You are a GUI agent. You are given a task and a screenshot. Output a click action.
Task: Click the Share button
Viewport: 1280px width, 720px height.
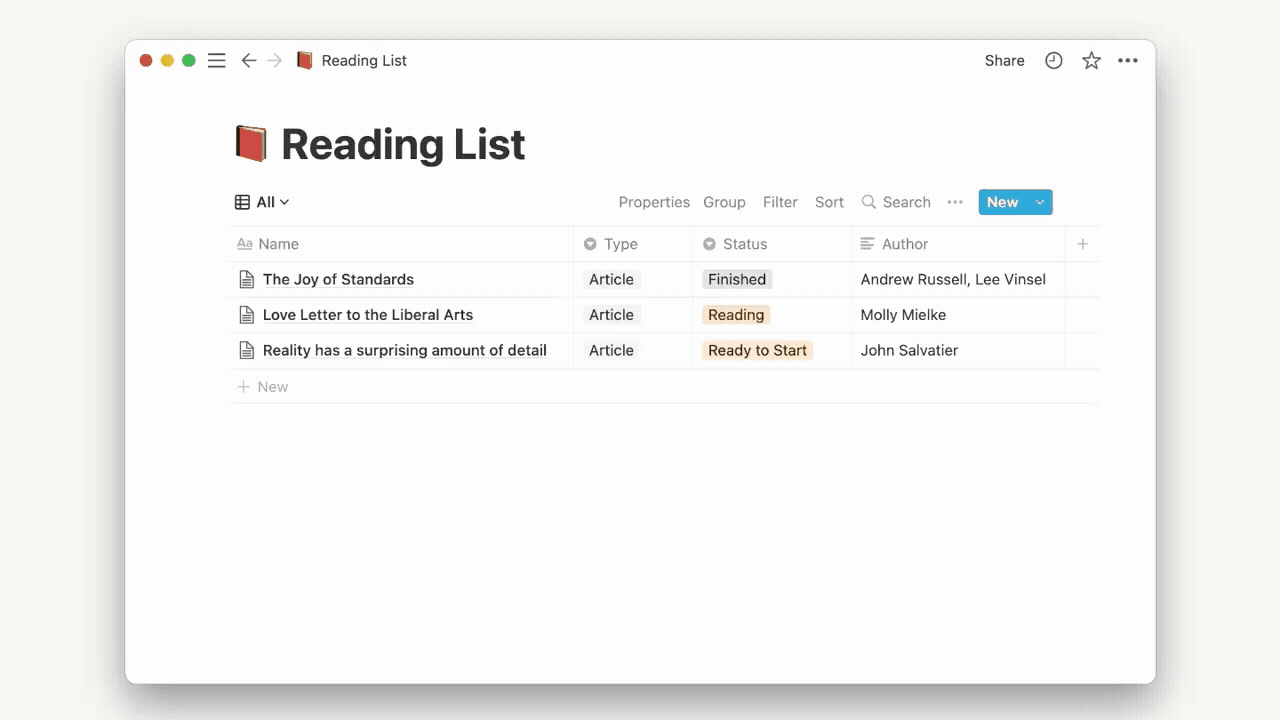tap(1004, 61)
